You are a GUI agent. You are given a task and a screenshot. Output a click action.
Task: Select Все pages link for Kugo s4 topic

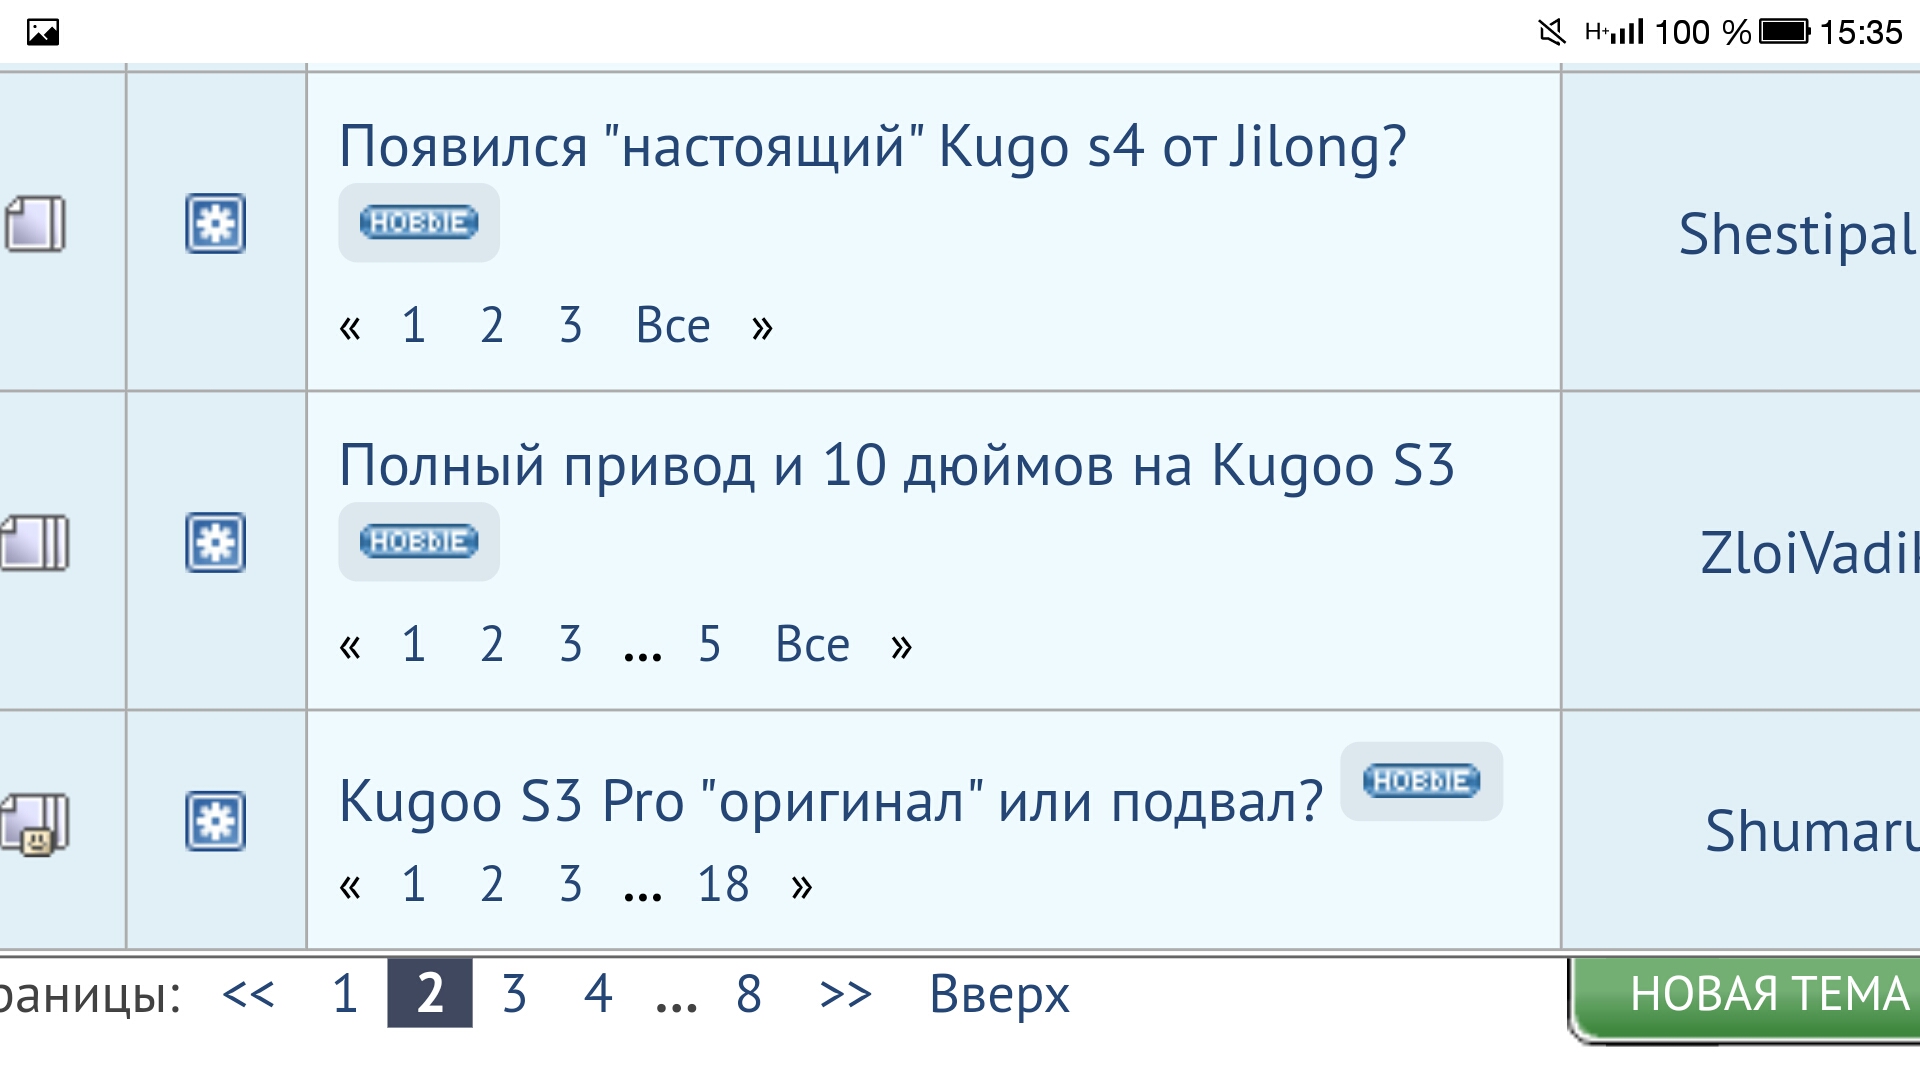coord(673,326)
